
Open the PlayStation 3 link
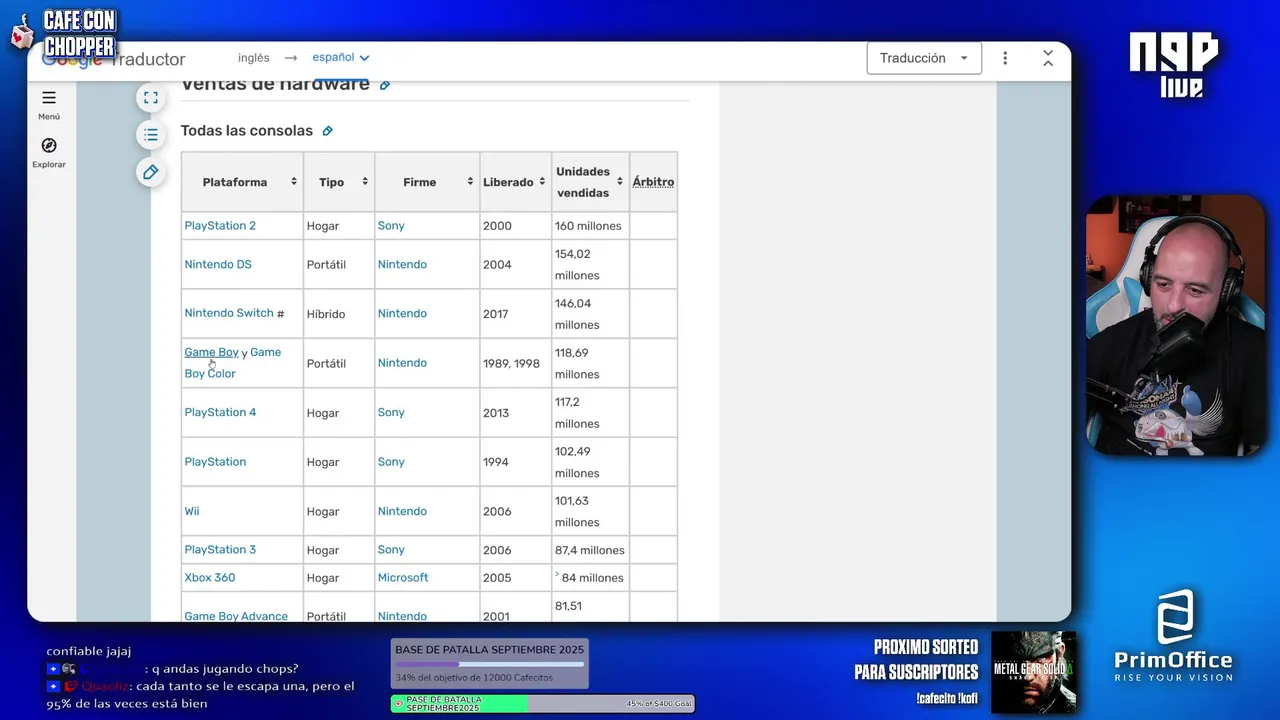[x=220, y=550]
